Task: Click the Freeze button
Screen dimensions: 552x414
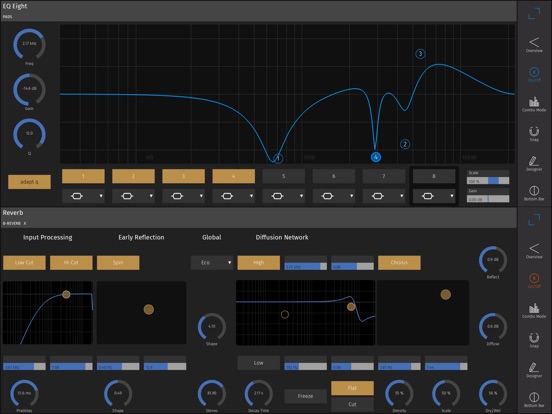Action: pyautogui.click(x=305, y=396)
